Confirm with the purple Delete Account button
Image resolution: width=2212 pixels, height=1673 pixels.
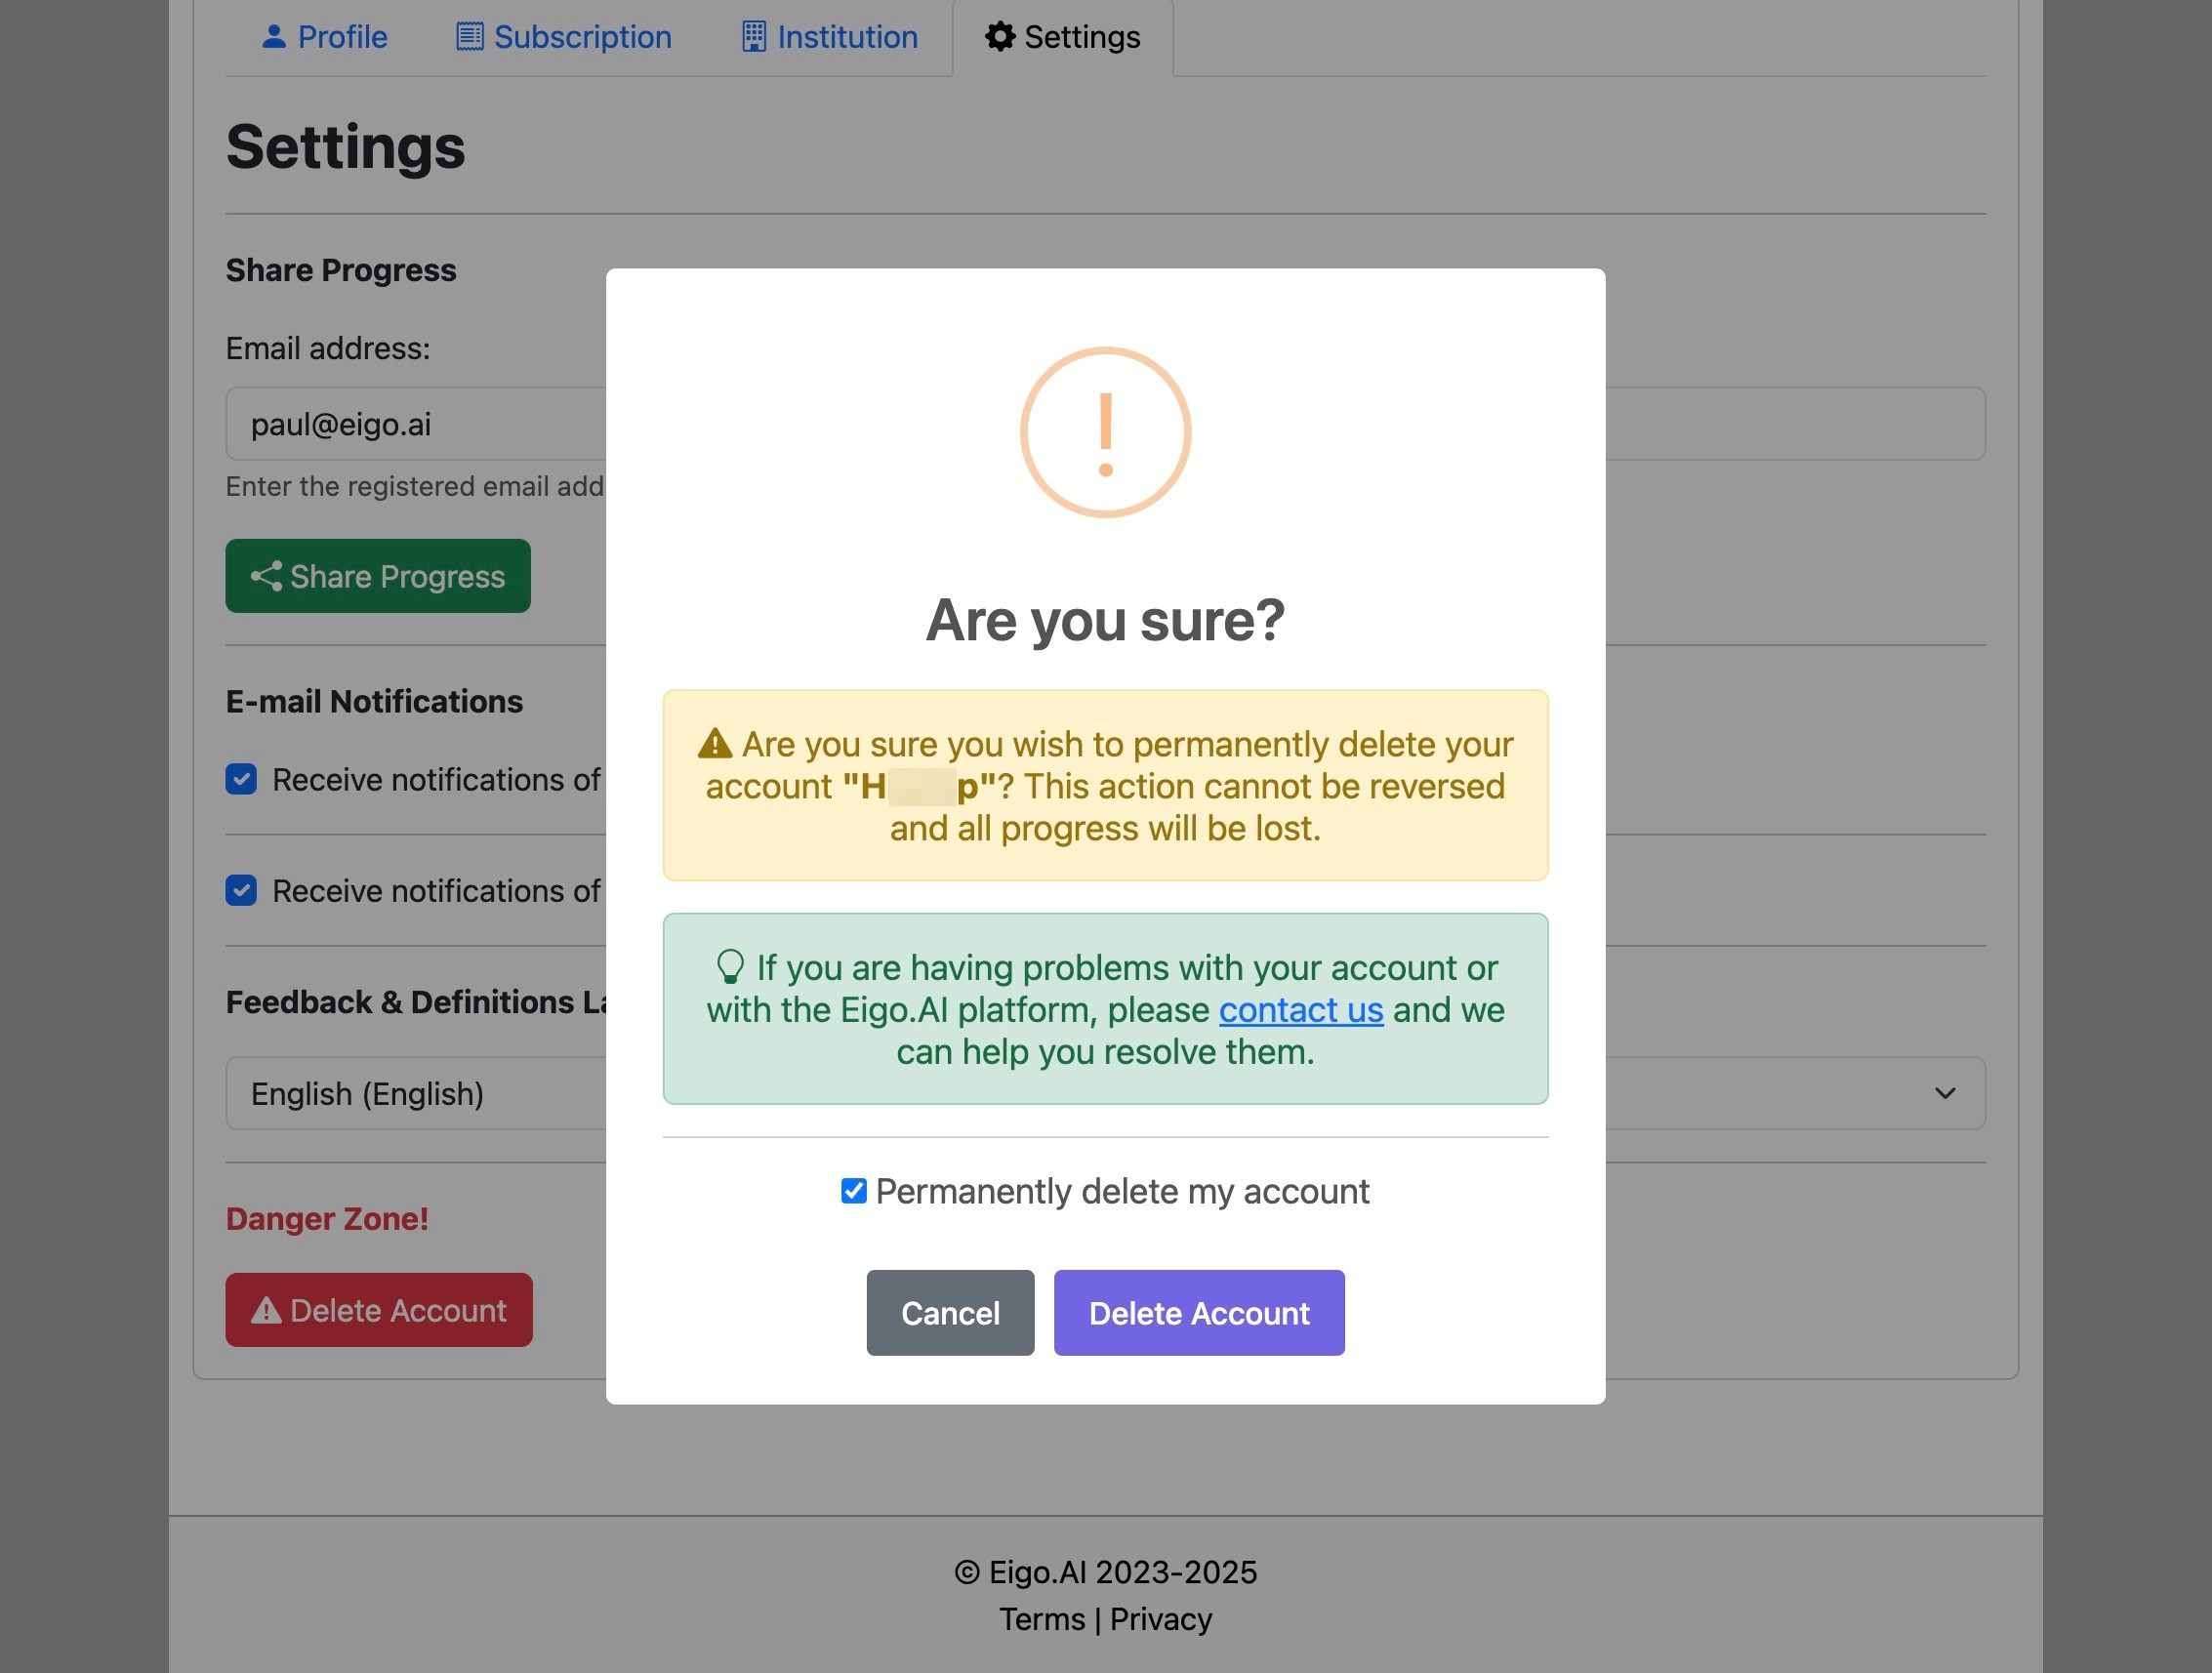1199,1313
